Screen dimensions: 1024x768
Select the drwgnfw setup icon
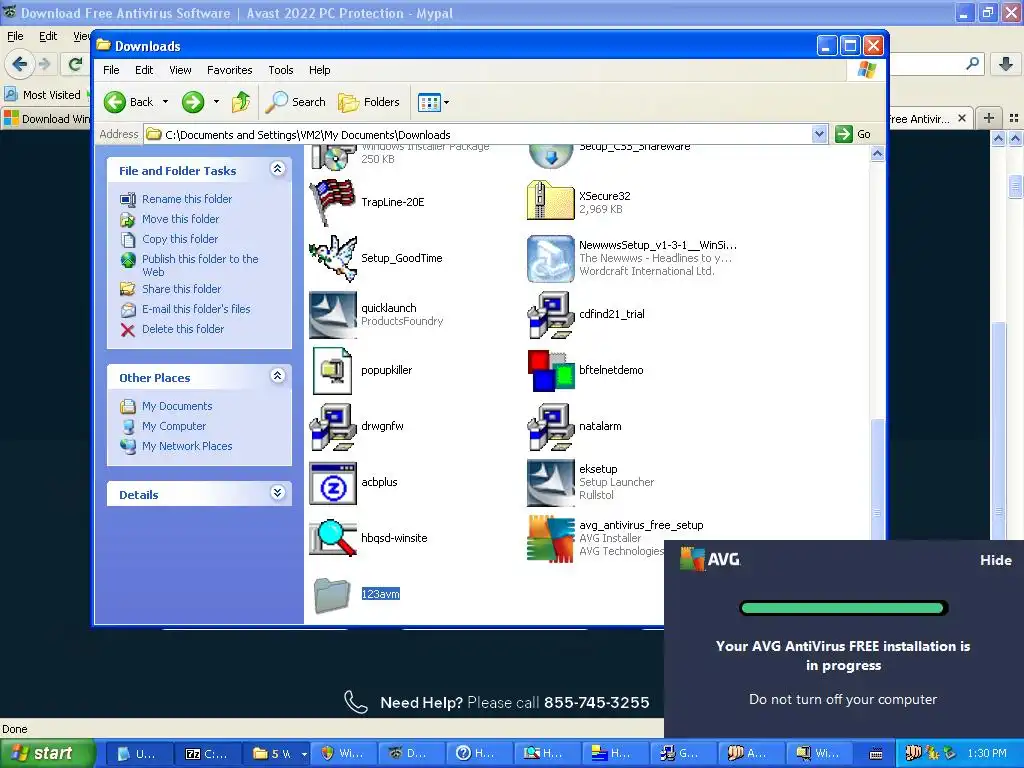click(x=333, y=426)
